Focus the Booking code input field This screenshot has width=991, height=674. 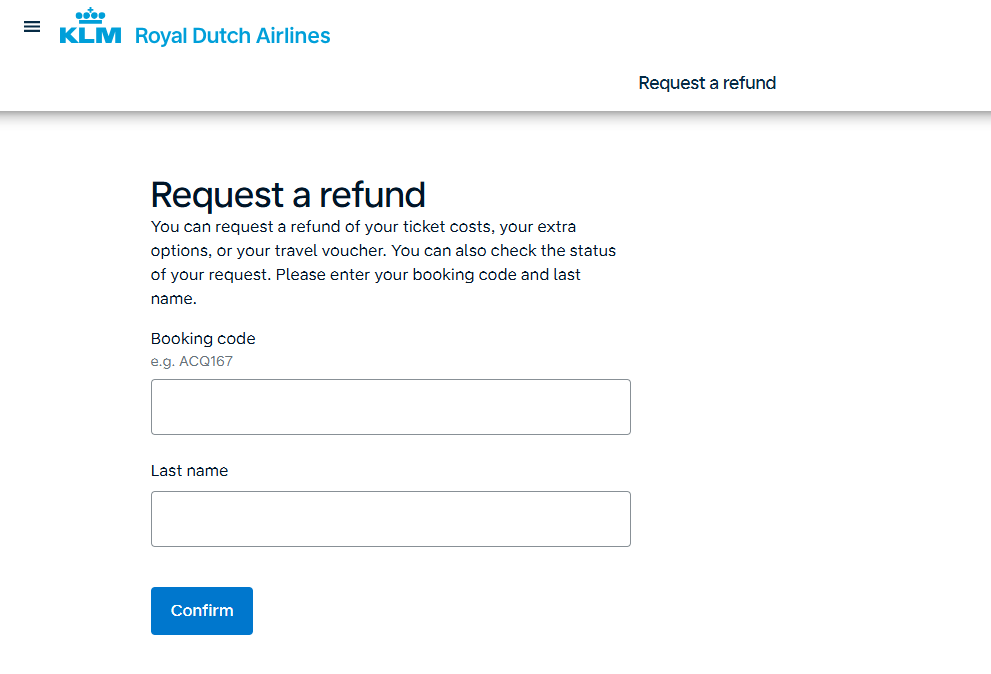tap(390, 407)
